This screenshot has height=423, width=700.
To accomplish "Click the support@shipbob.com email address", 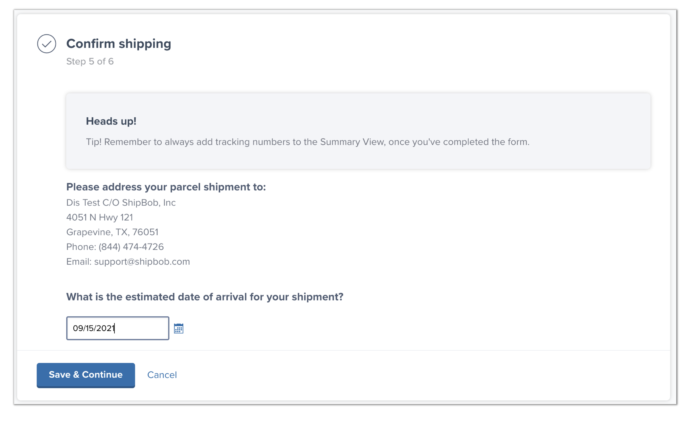I will click(140, 262).
